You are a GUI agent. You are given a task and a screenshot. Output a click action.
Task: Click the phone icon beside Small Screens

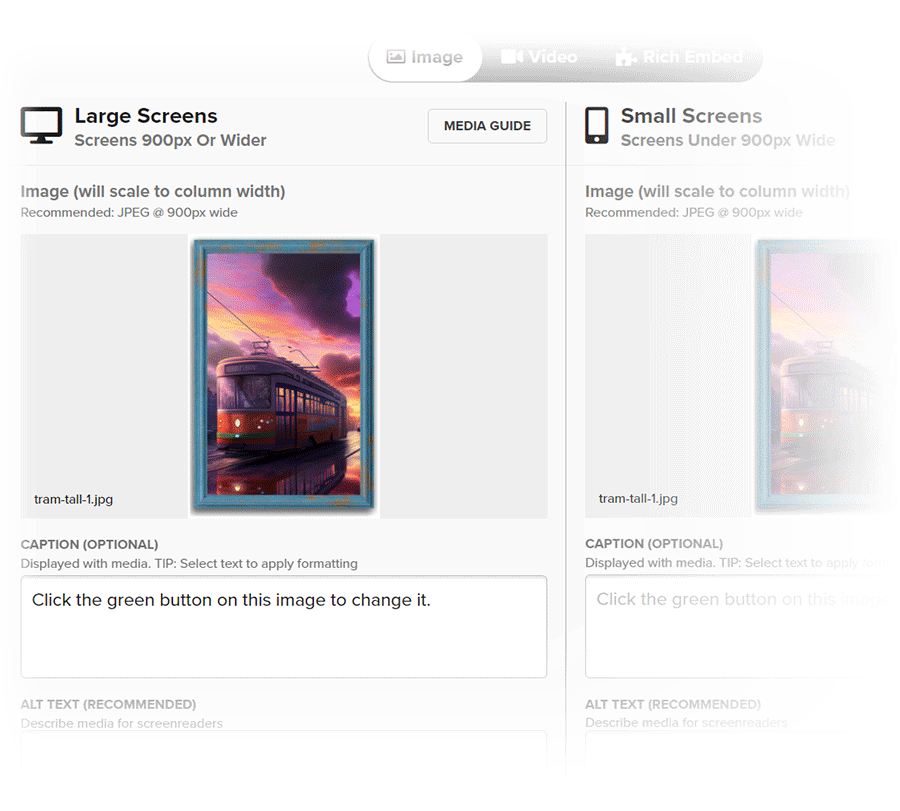pos(597,126)
